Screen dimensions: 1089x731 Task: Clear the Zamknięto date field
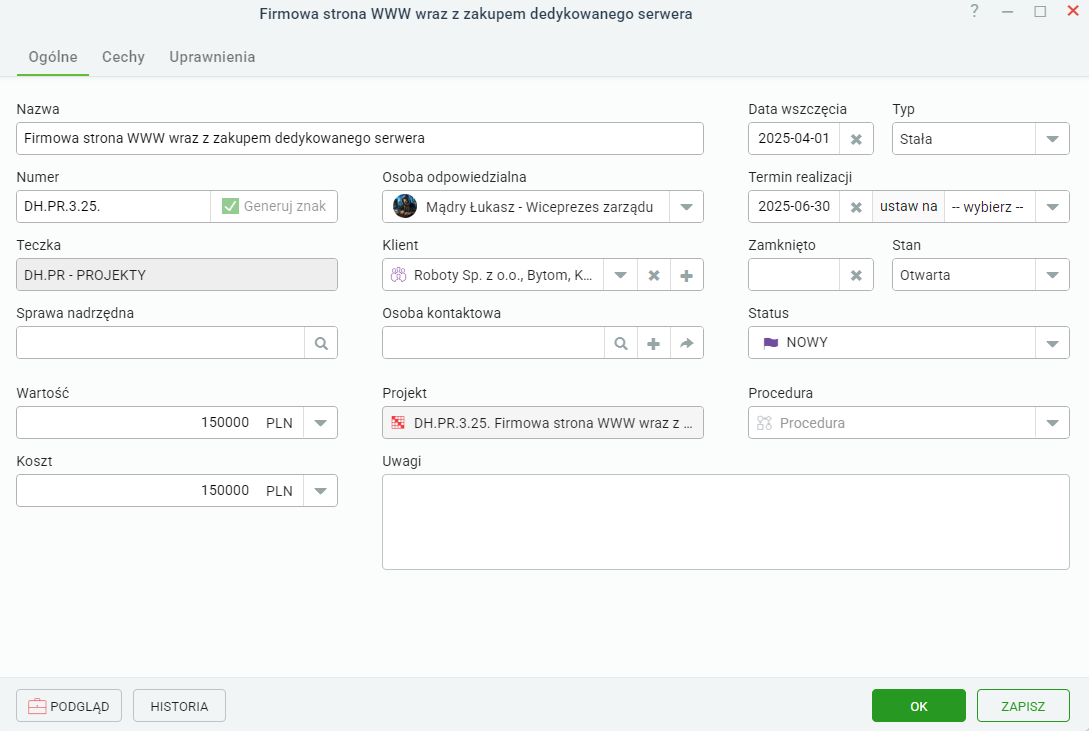click(x=856, y=275)
